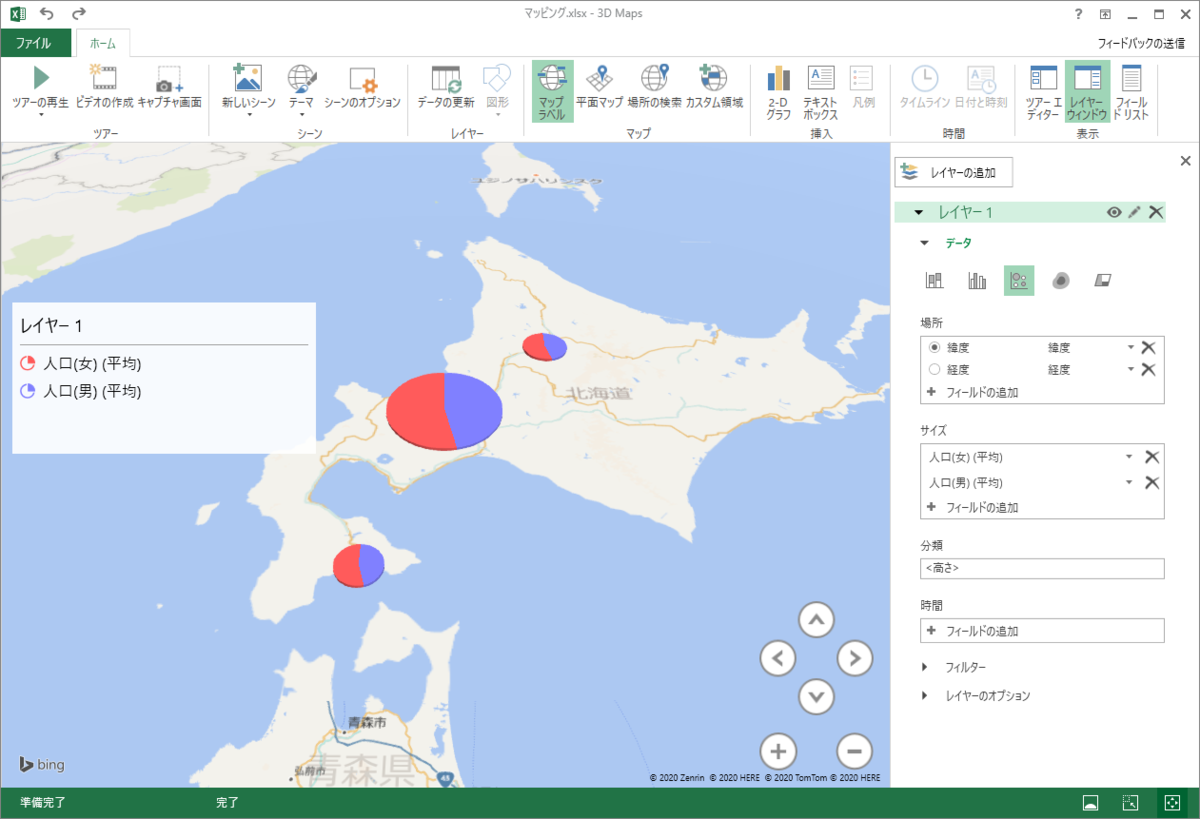Select the 経度 radio button

coord(935,369)
